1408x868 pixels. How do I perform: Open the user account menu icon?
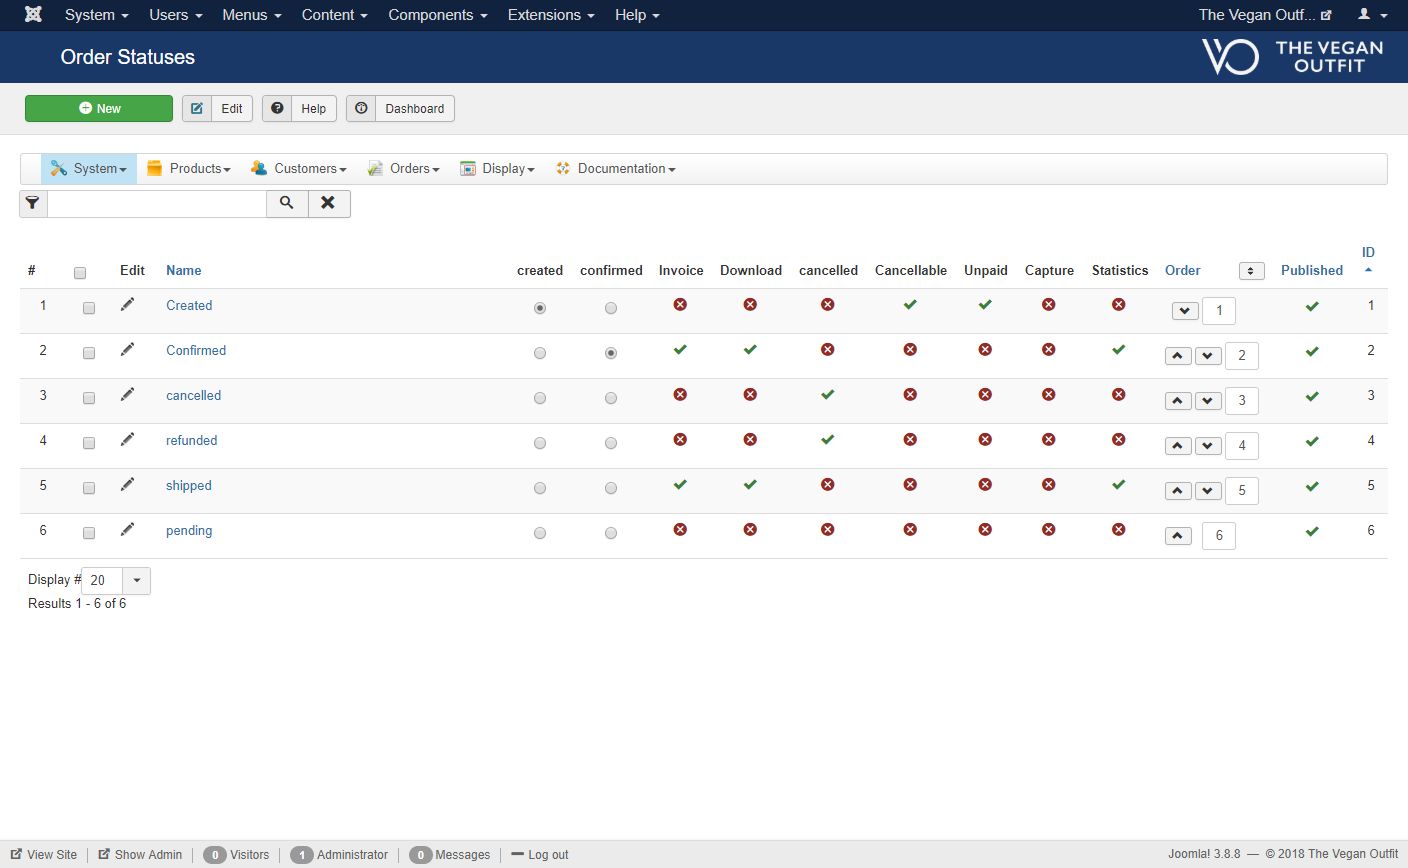pos(1371,15)
